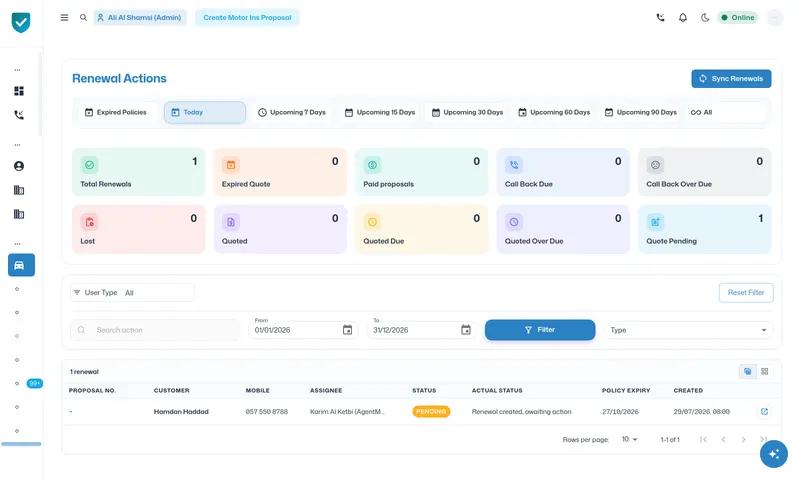Switch to table list view

[747, 371]
